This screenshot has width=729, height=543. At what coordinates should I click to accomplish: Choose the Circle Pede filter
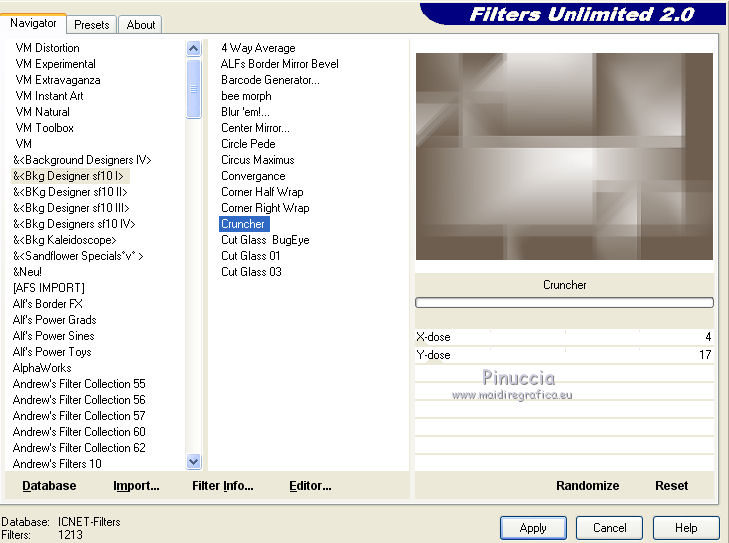[248, 144]
